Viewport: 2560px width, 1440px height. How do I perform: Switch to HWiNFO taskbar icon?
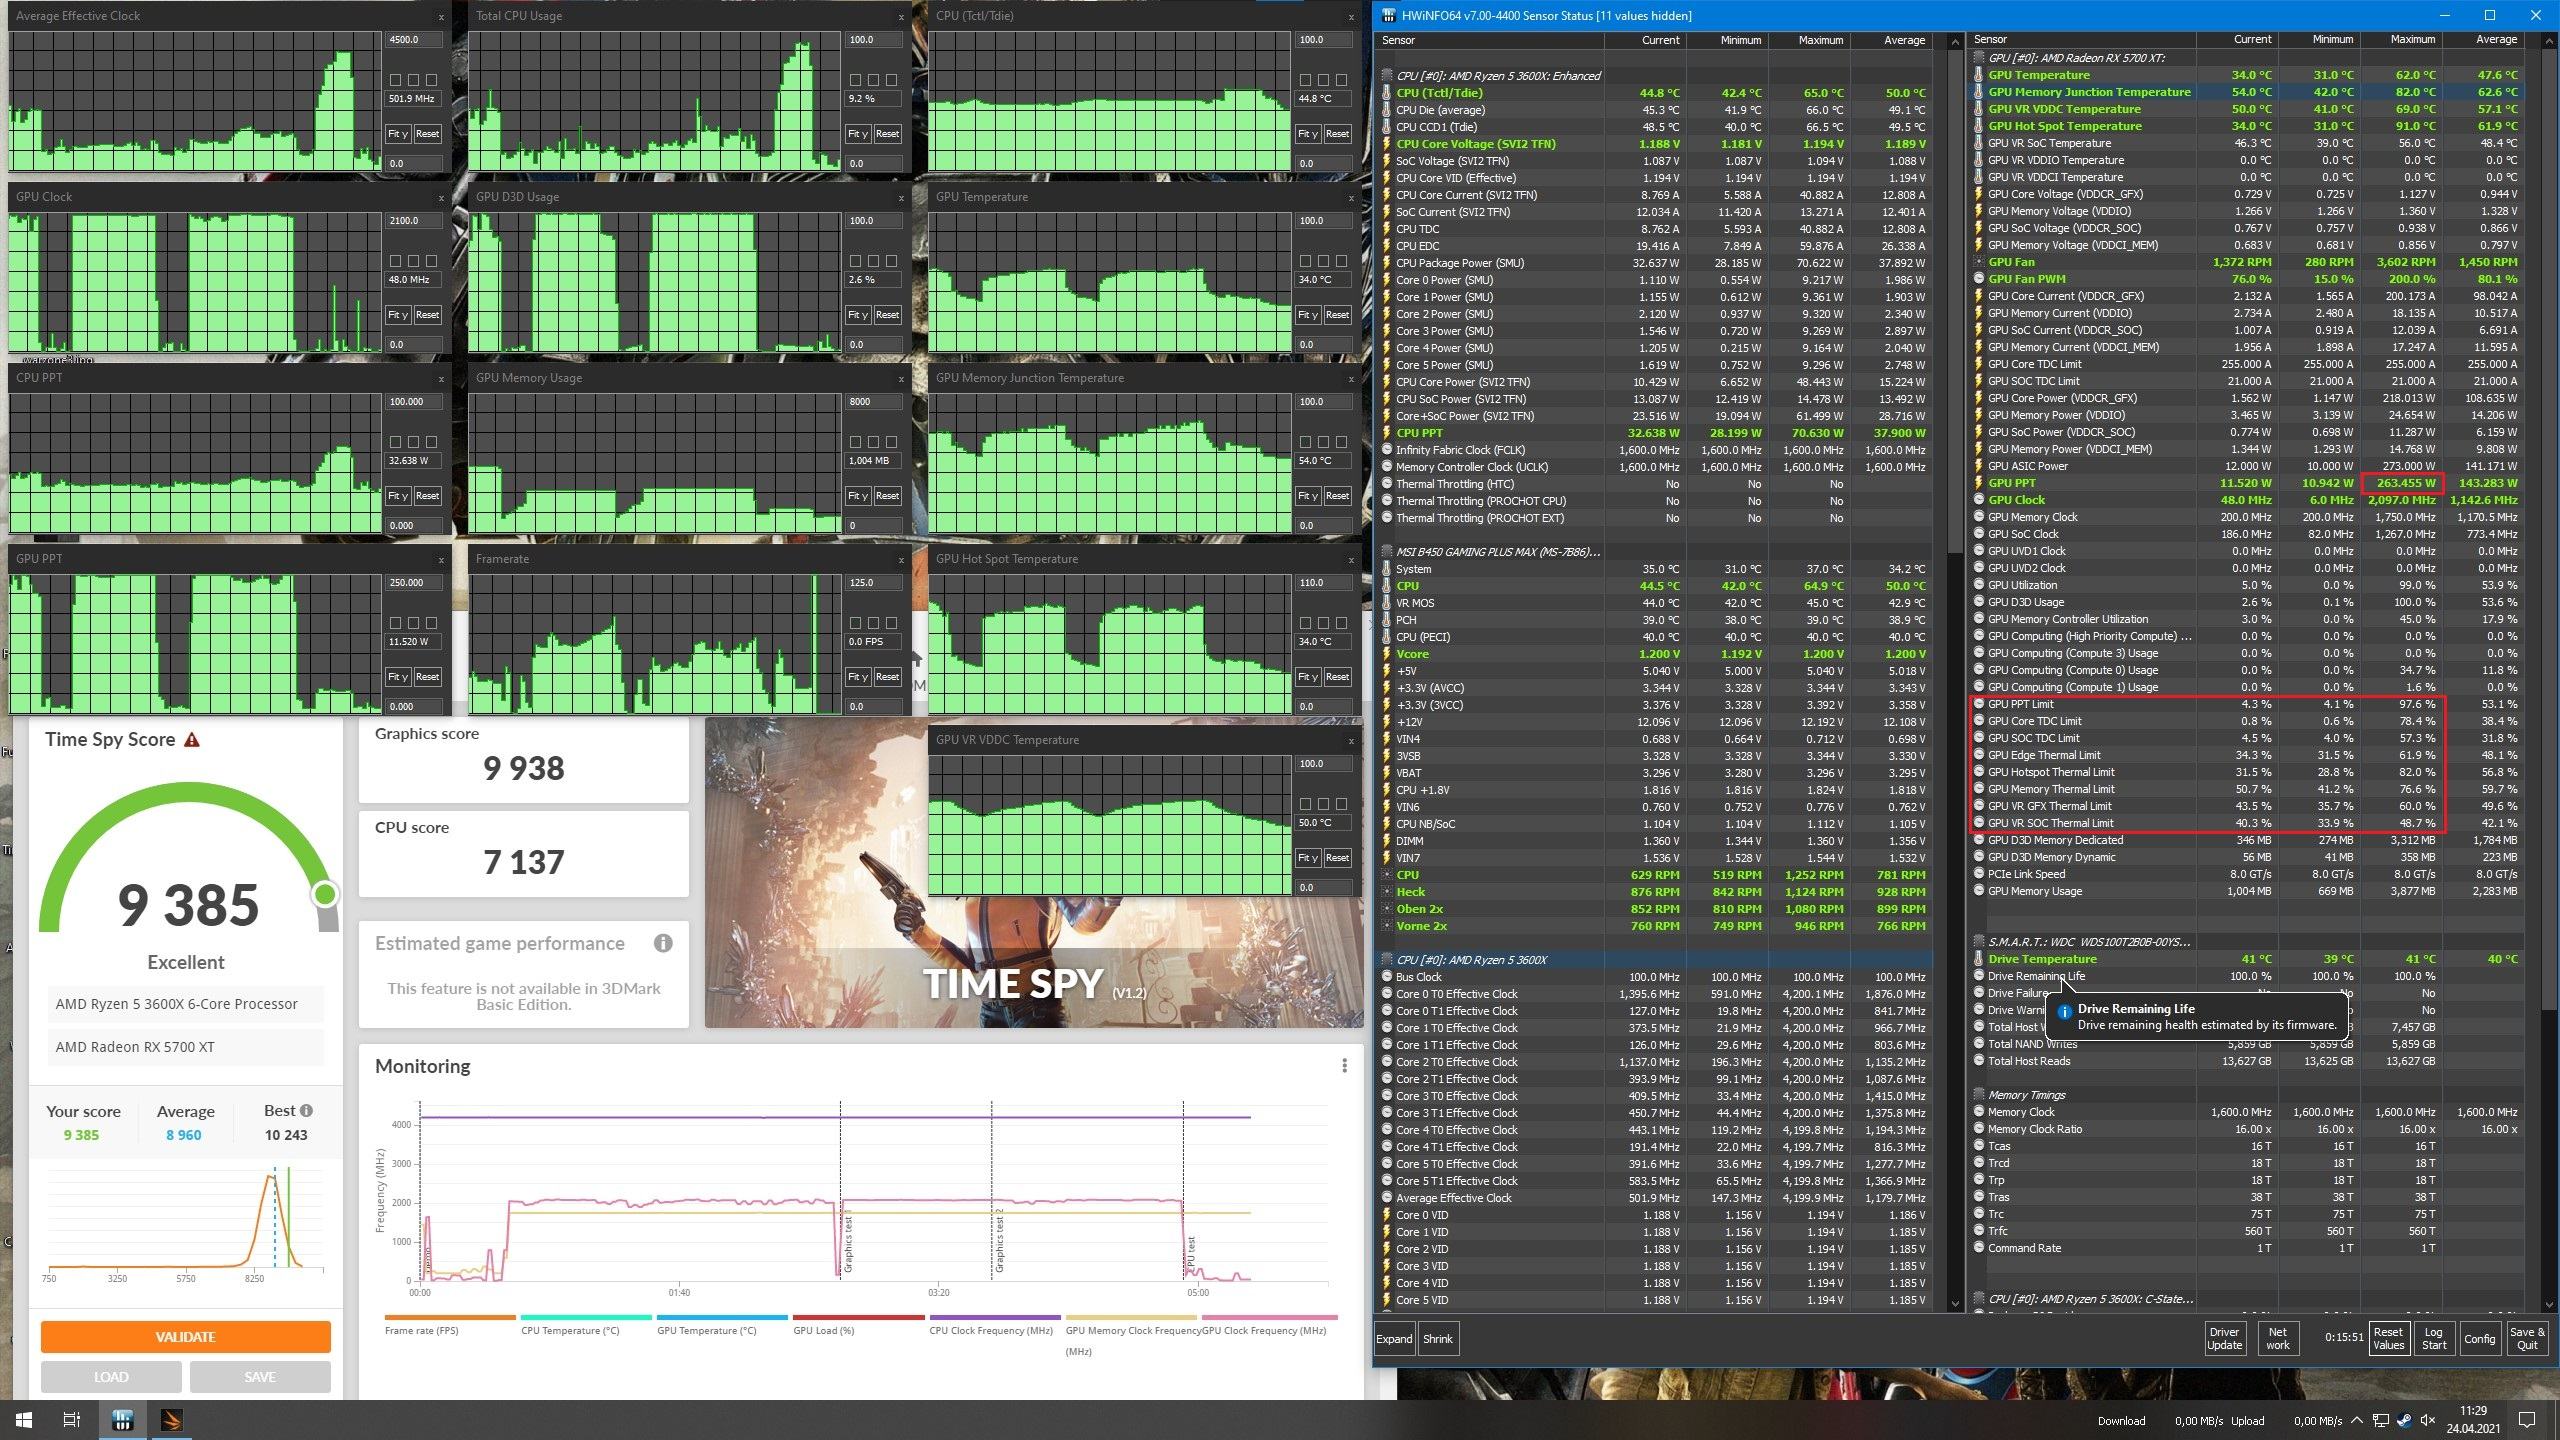click(123, 1420)
